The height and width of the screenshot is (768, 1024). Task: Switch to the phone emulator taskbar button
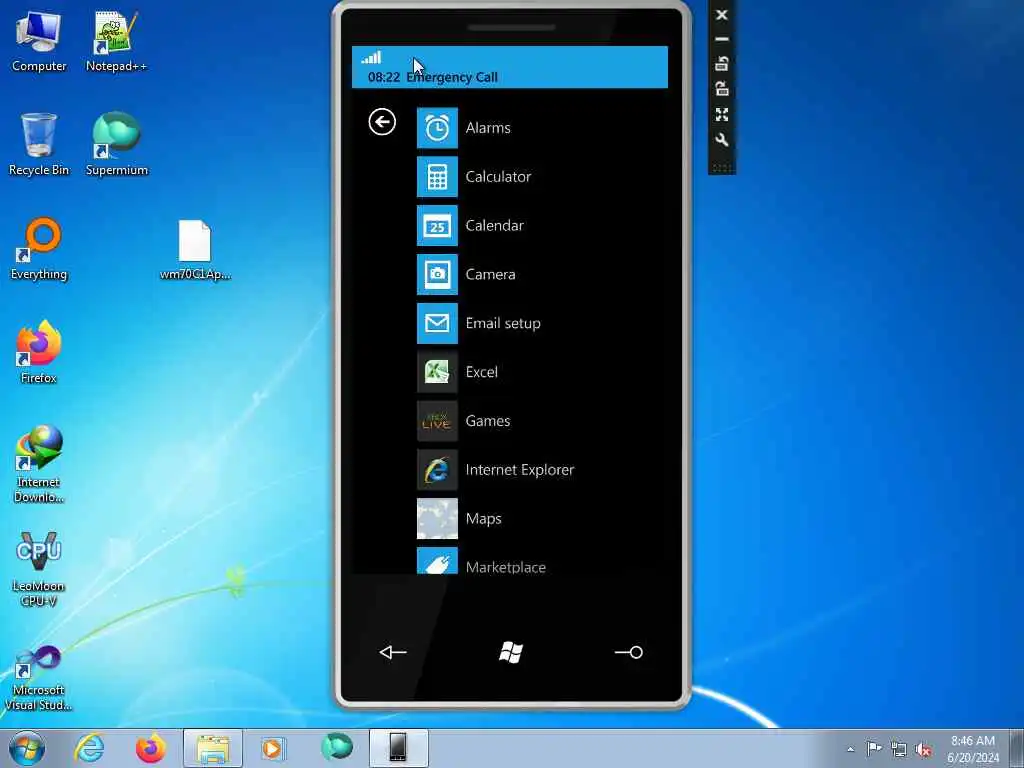click(398, 748)
